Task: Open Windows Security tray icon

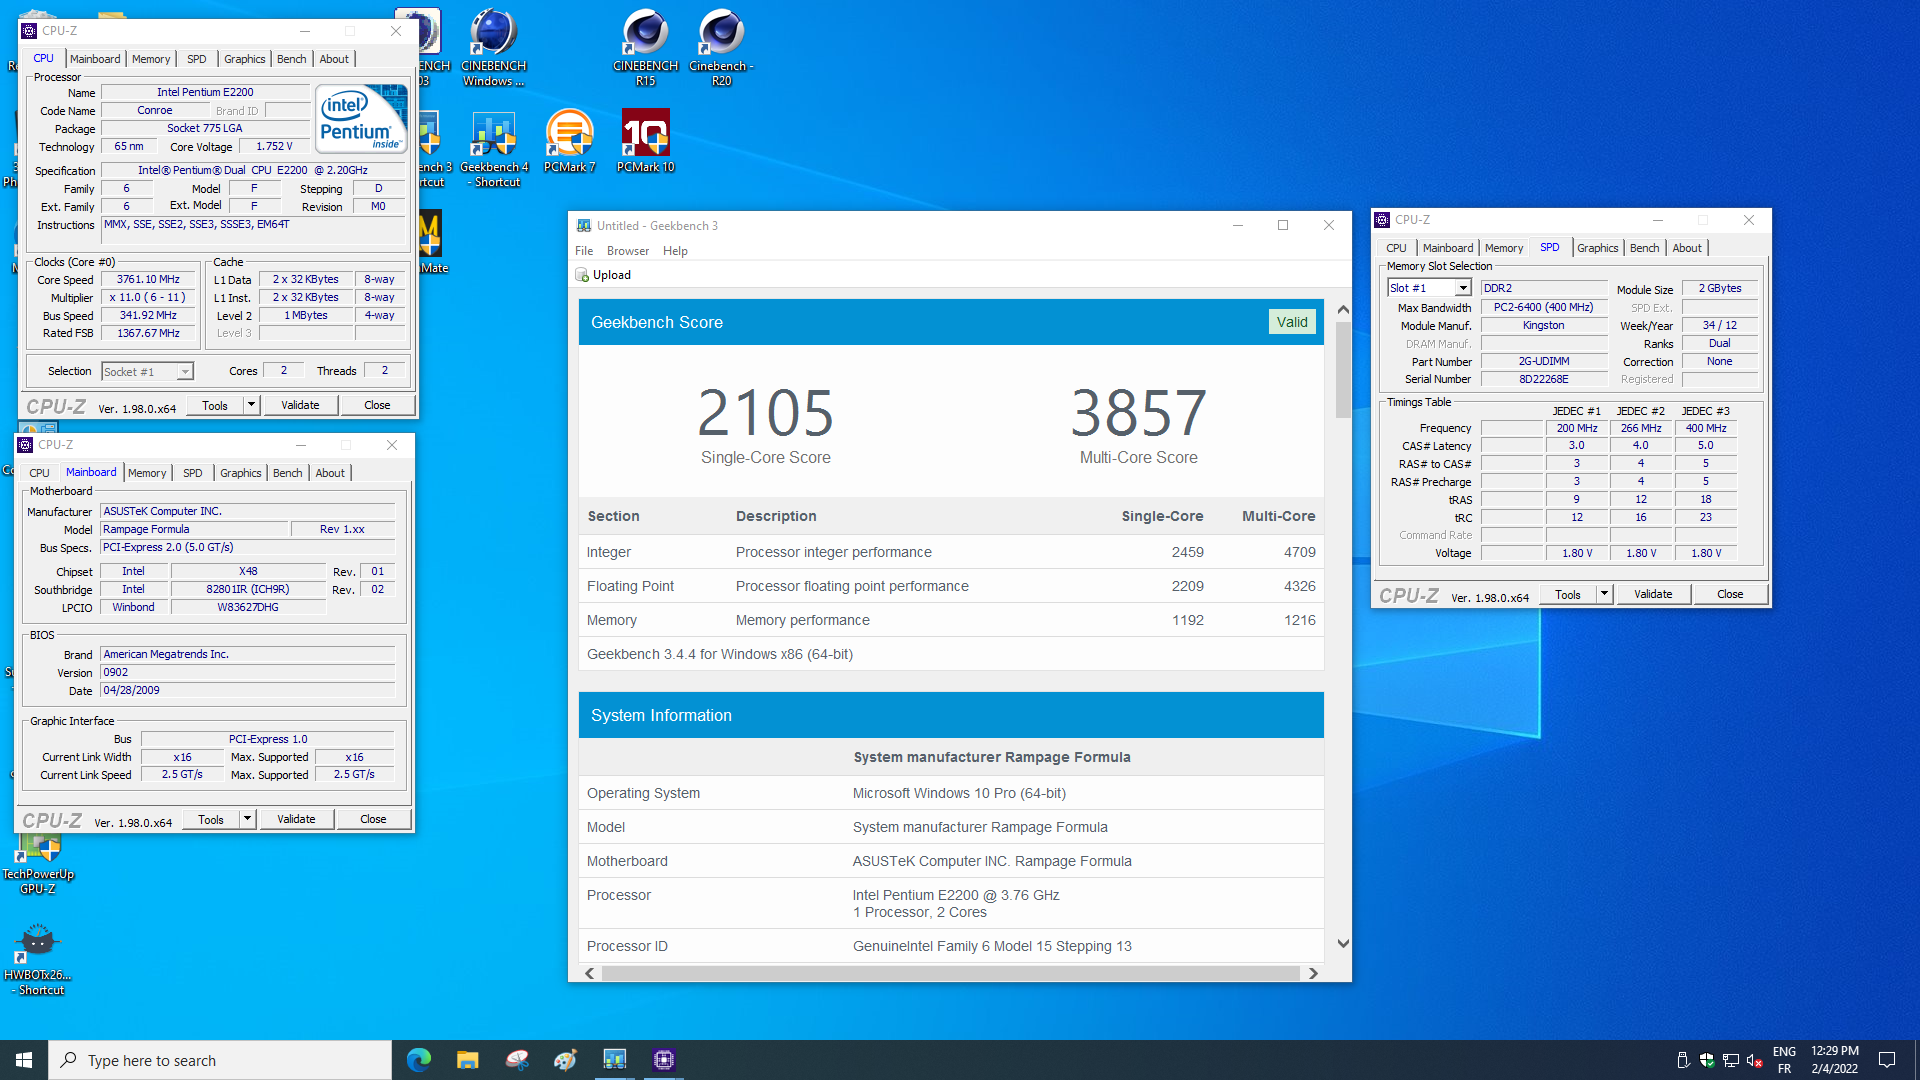Action: 1707,1060
